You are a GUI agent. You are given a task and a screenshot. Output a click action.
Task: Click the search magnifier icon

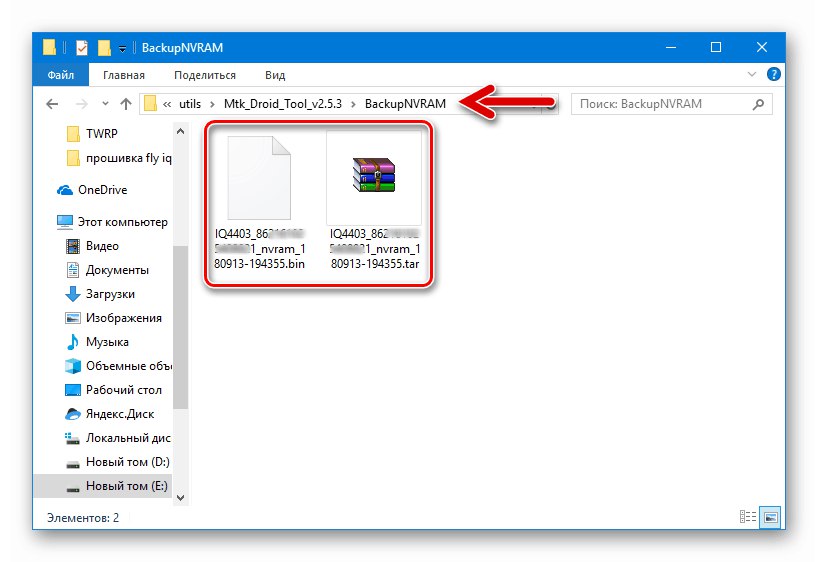(759, 104)
